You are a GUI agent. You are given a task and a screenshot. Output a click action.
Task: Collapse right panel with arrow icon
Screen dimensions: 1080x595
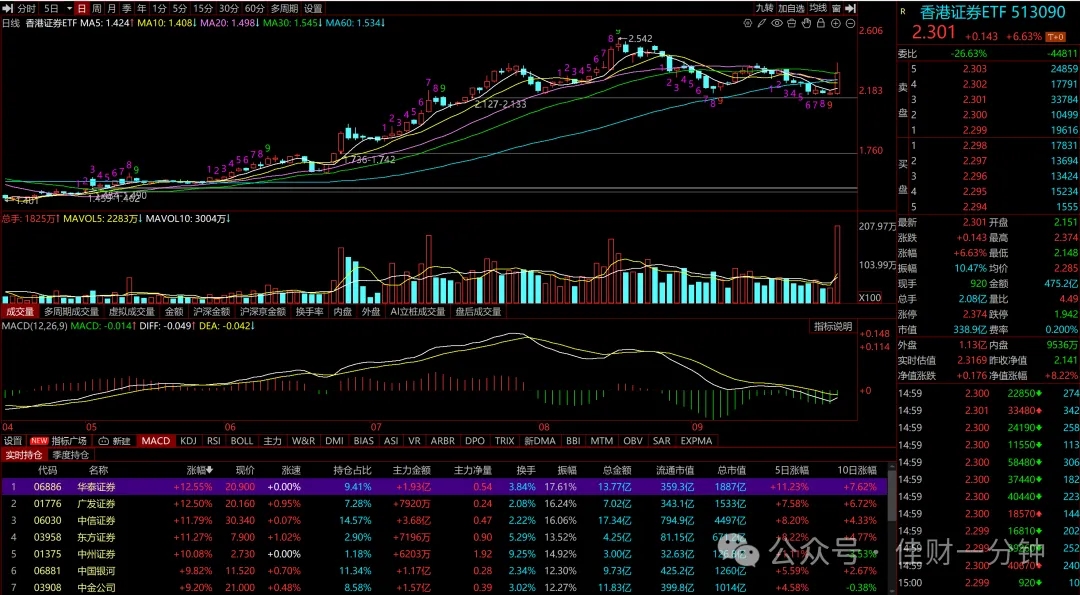coord(851,8)
